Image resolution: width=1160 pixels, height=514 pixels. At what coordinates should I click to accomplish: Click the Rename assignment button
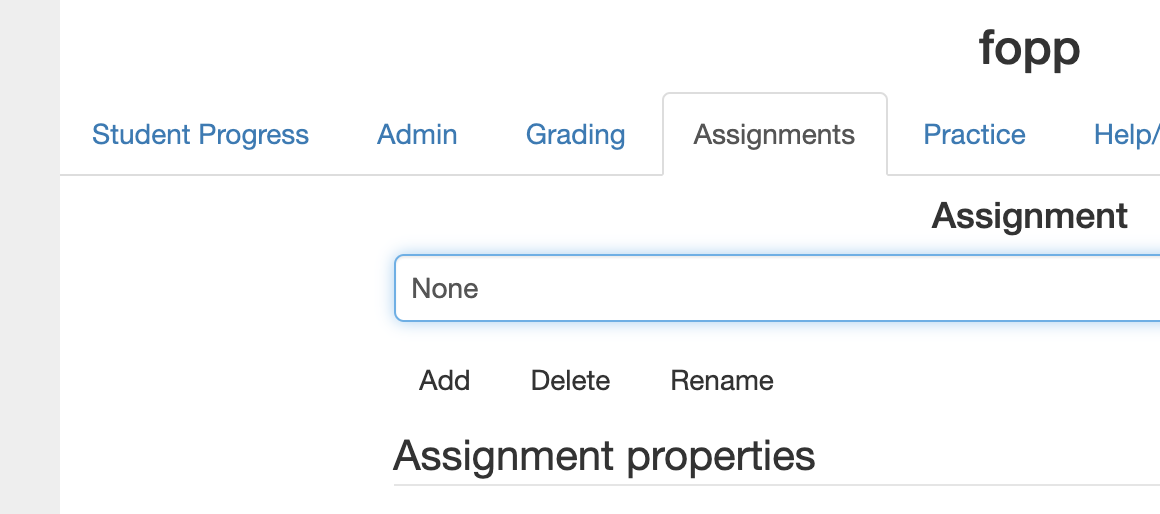[722, 380]
